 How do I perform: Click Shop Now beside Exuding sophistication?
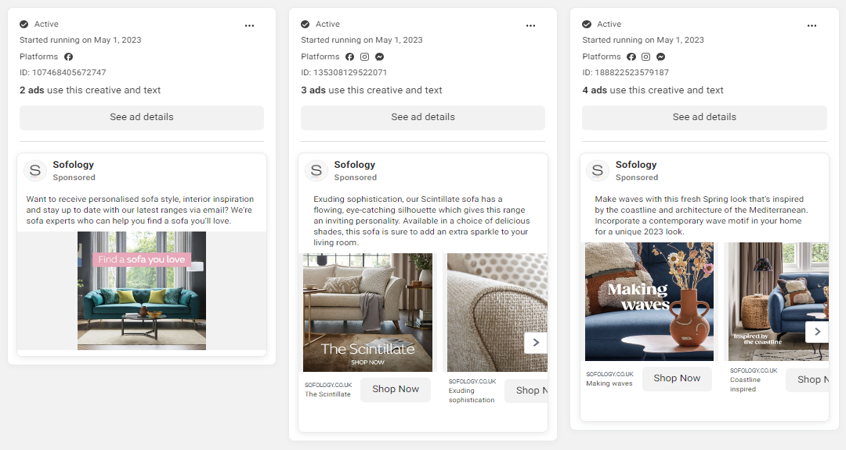click(x=526, y=391)
